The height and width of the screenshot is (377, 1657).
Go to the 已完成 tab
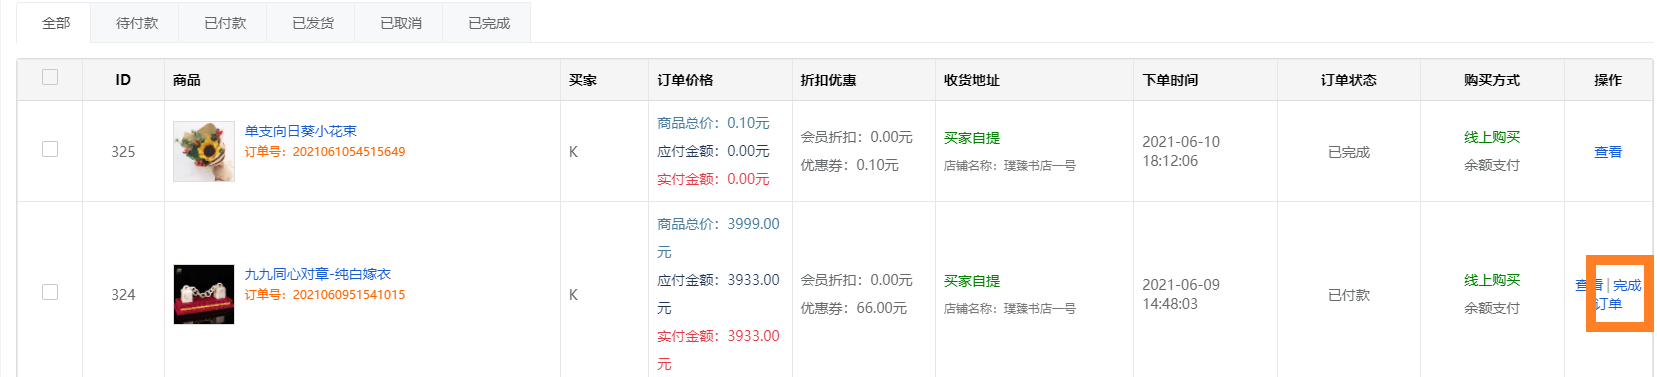[x=489, y=23]
